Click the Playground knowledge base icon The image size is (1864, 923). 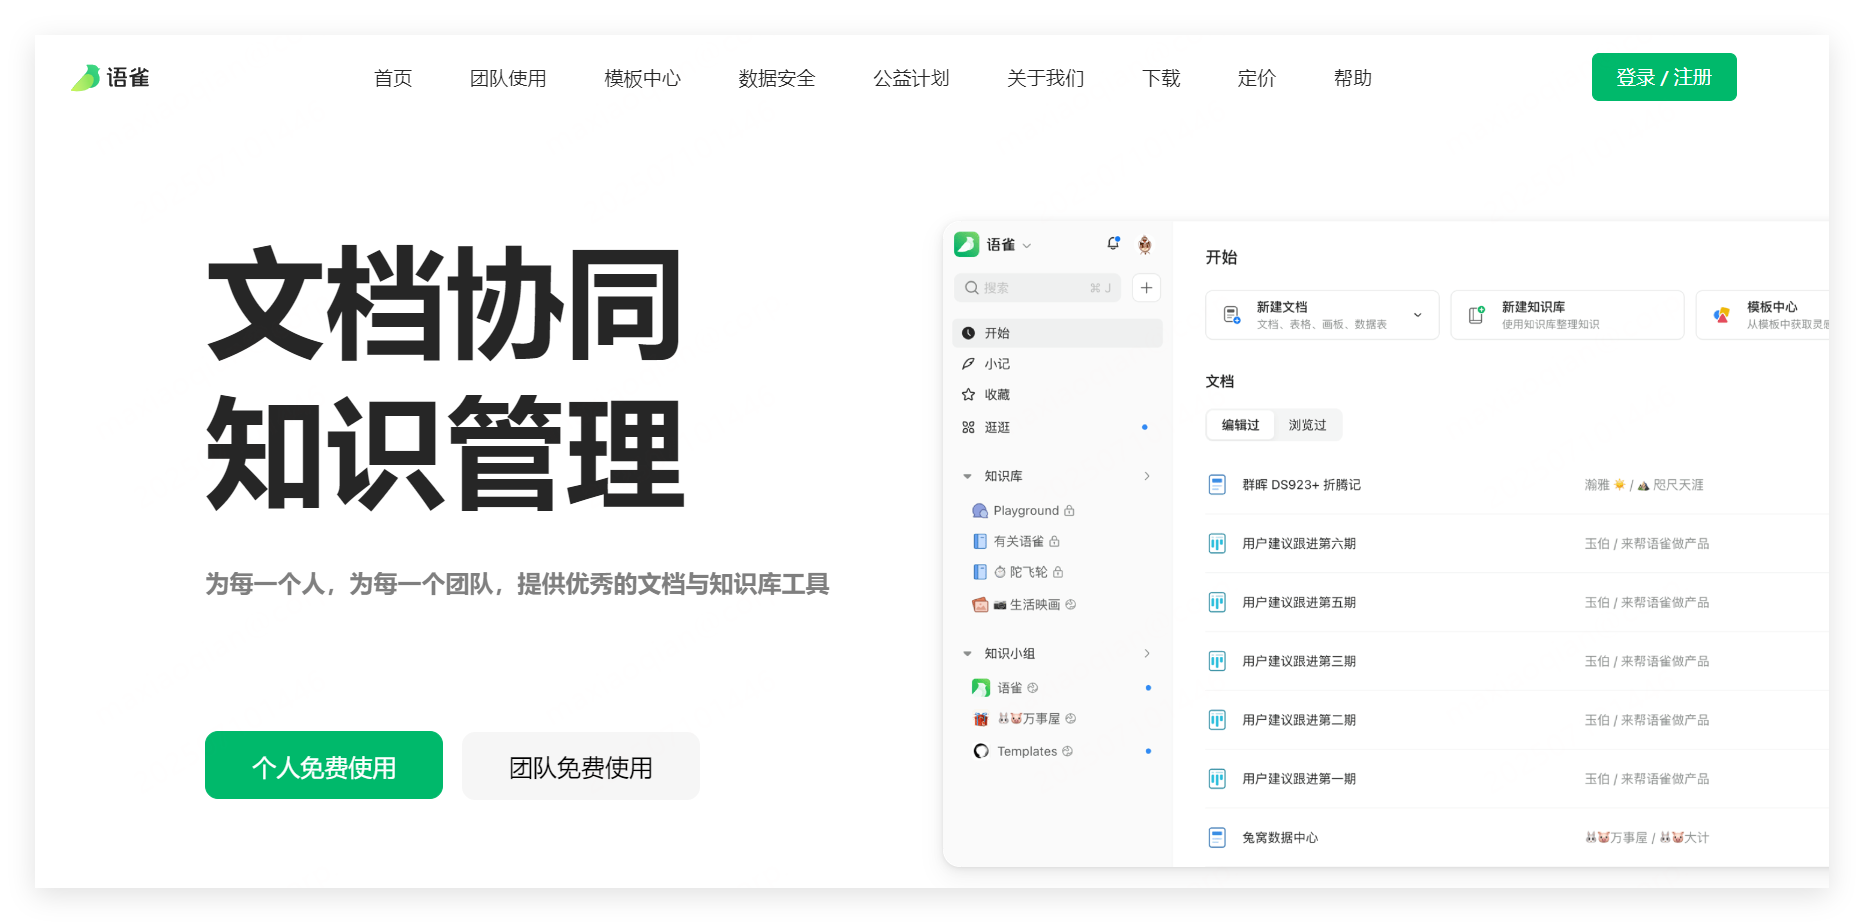(980, 511)
